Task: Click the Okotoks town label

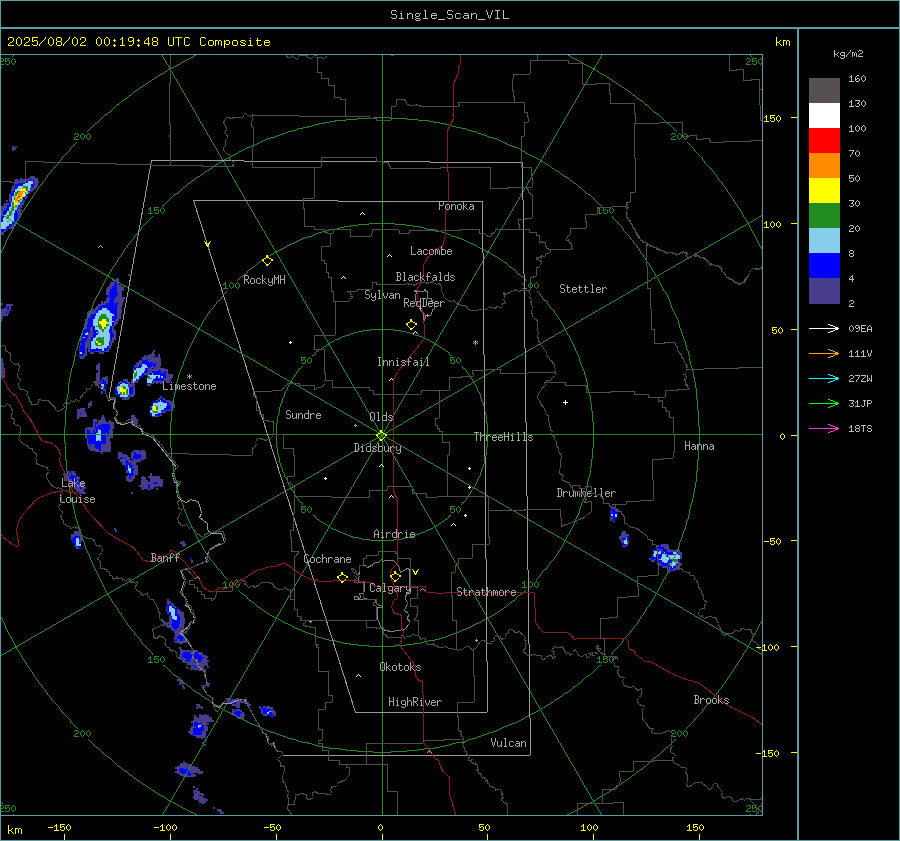Action: click(400, 667)
